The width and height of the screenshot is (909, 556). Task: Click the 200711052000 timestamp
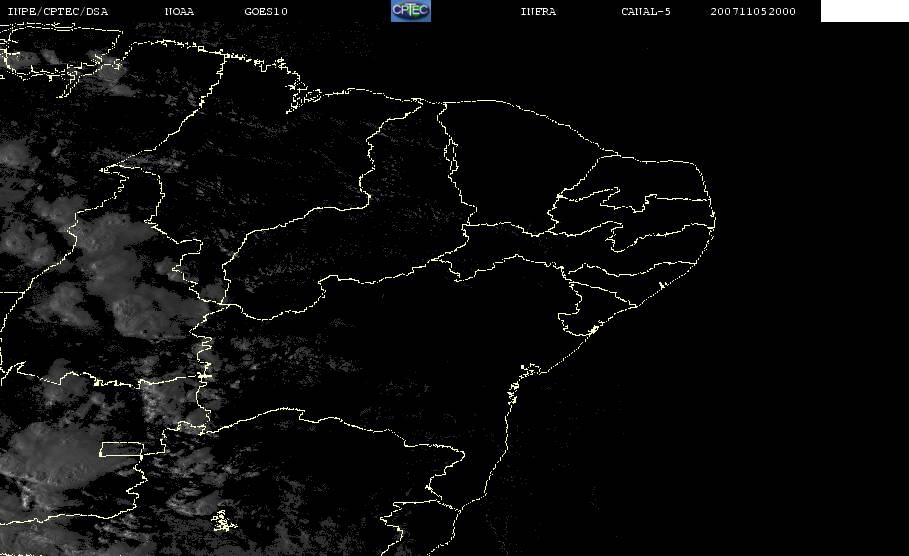(753, 11)
